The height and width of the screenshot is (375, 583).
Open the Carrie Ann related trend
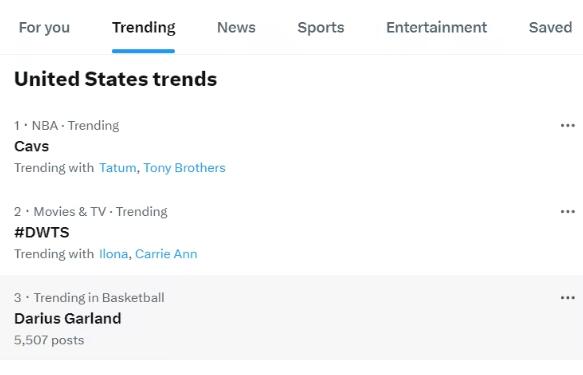pos(166,254)
